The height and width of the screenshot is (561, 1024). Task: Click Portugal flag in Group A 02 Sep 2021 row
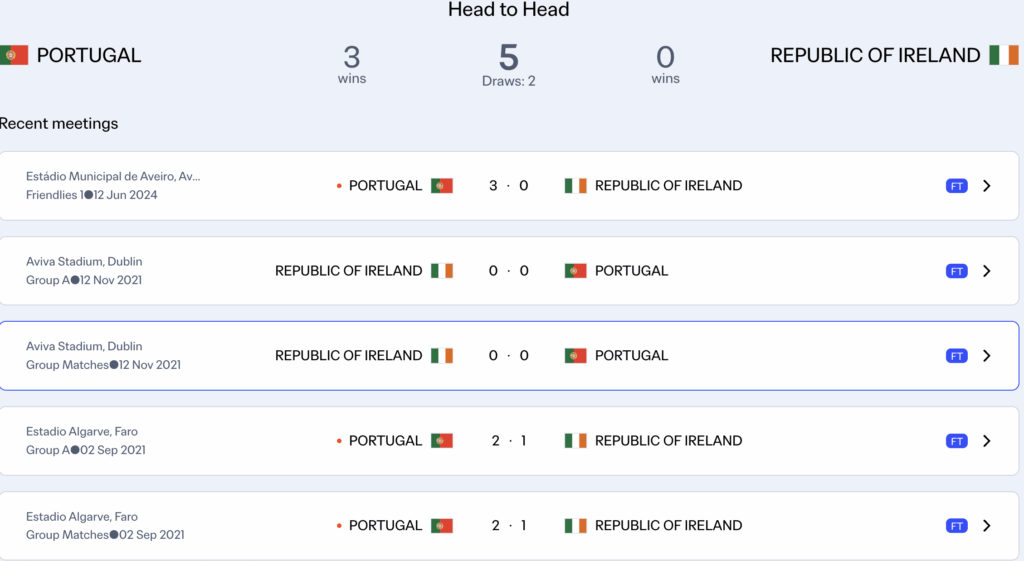click(x=442, y=441)
